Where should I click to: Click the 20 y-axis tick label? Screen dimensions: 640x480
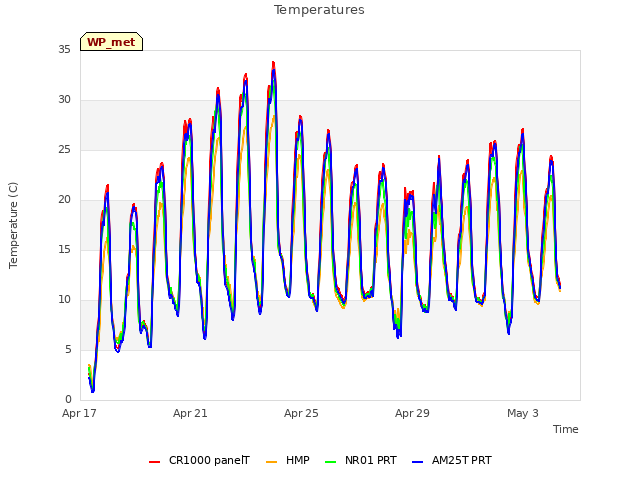point(64,200)
